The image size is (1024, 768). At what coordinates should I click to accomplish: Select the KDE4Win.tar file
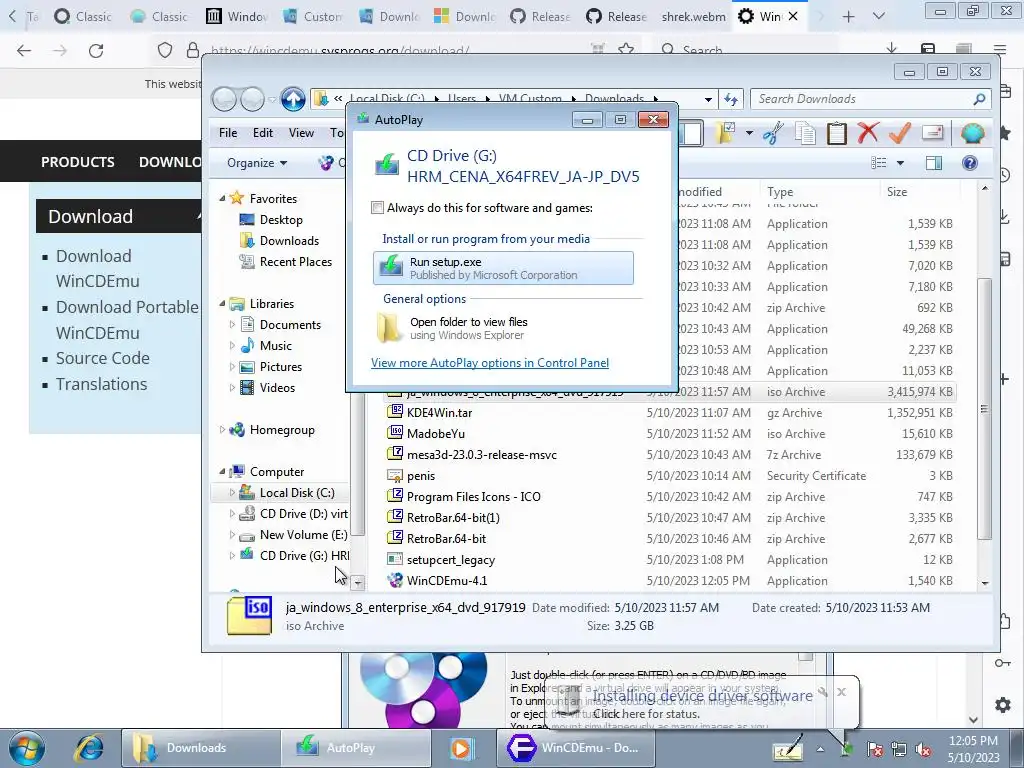[439, 413]
